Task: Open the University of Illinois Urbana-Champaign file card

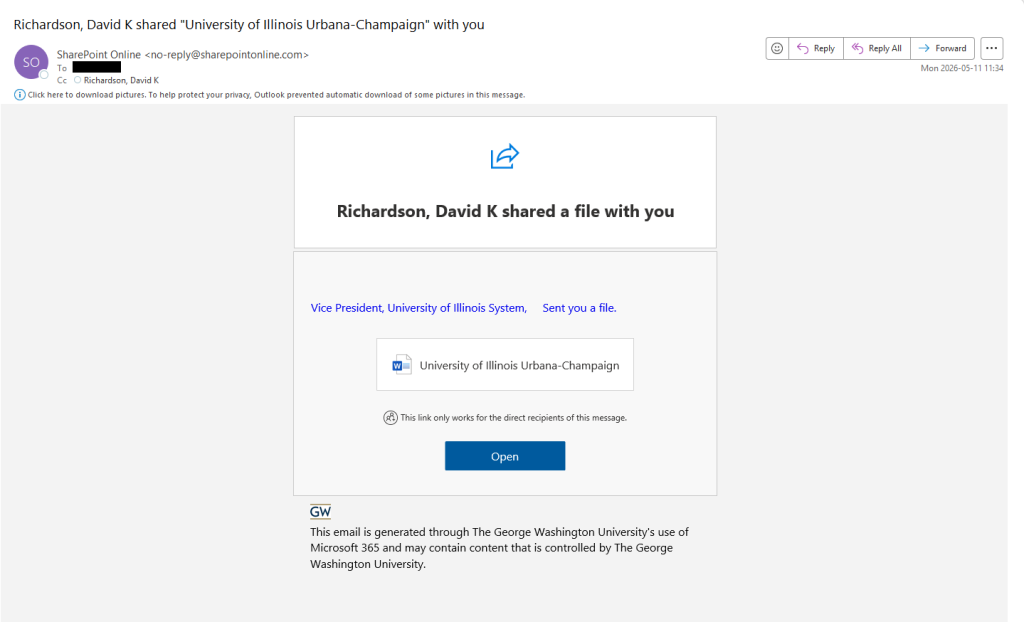Action: click(505, 365)
